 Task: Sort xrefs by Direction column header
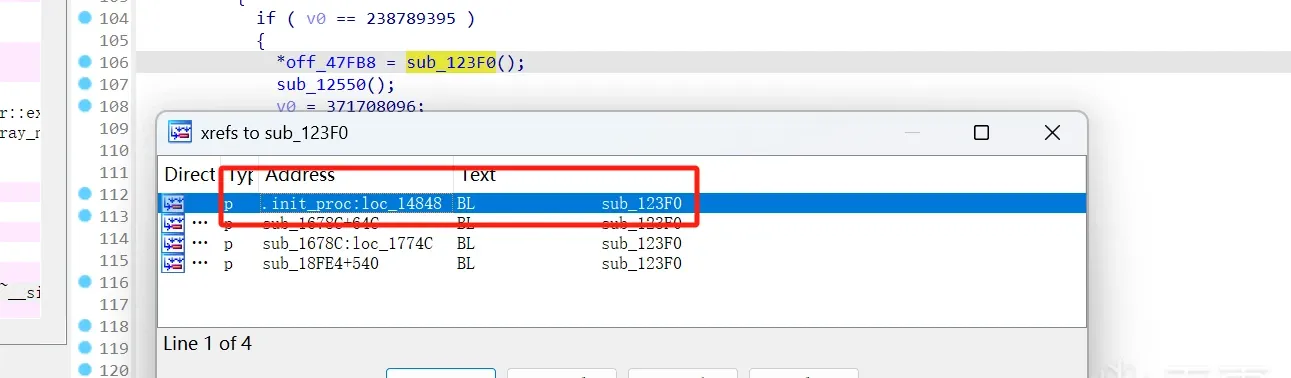point(189,175)
